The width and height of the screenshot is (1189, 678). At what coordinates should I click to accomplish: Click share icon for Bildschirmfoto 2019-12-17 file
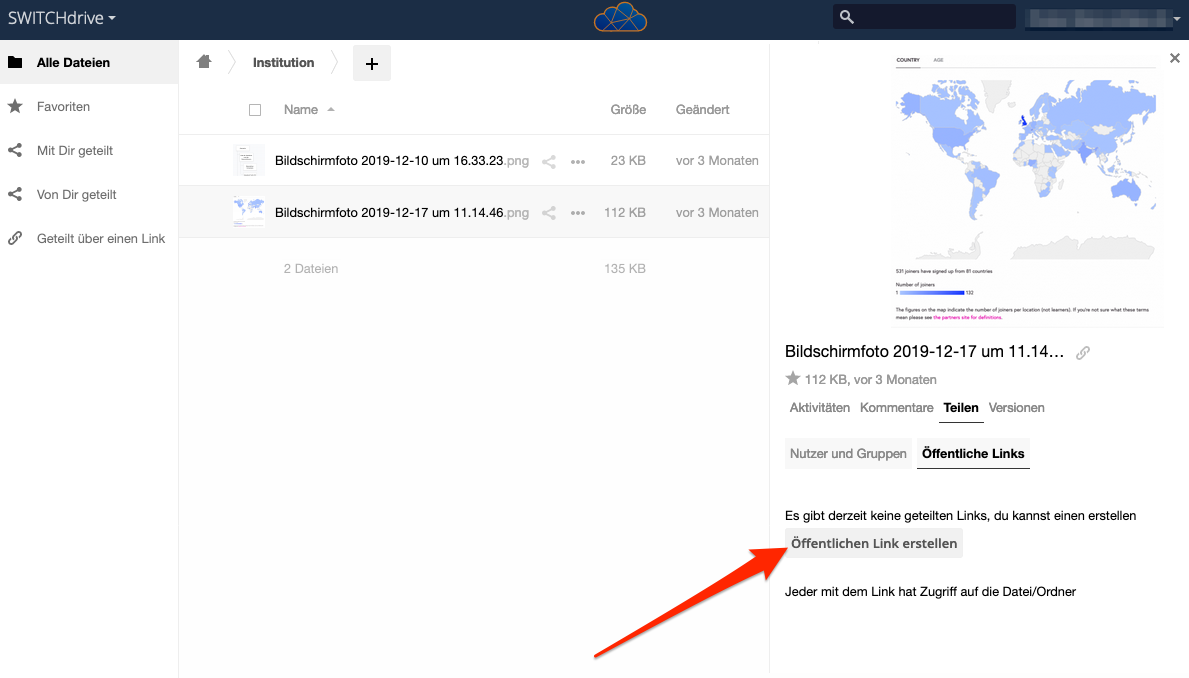click(x=548, y=213)
